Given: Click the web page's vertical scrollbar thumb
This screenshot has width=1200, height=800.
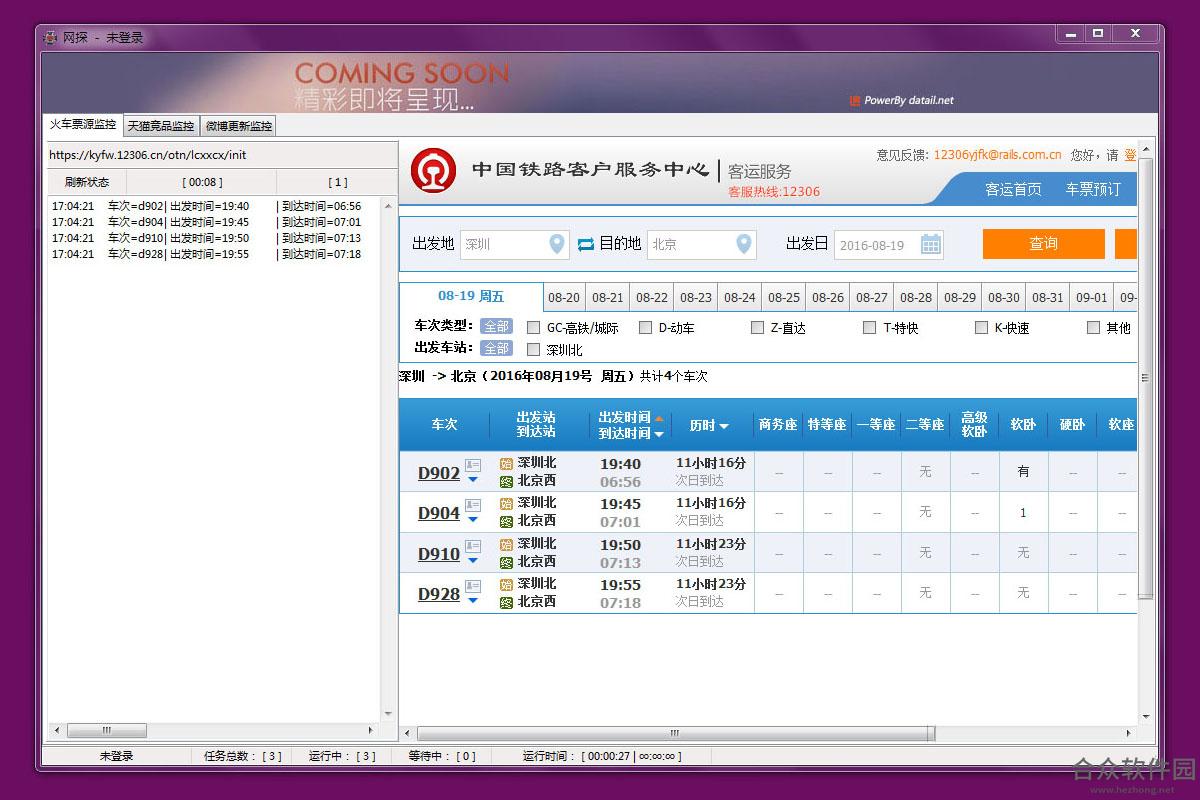Looking at the screenshot, I should click(x=1146, y=378).
